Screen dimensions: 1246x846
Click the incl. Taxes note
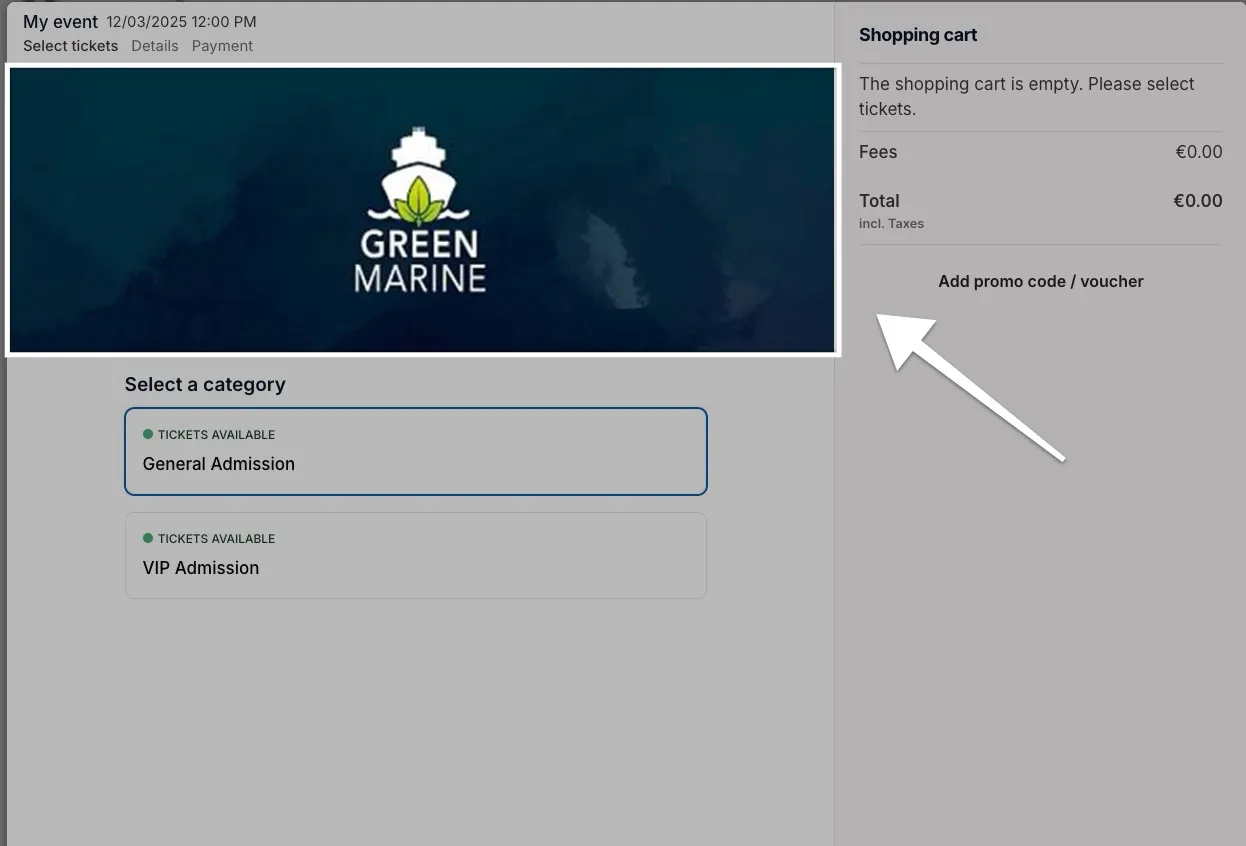click(891, 224)
